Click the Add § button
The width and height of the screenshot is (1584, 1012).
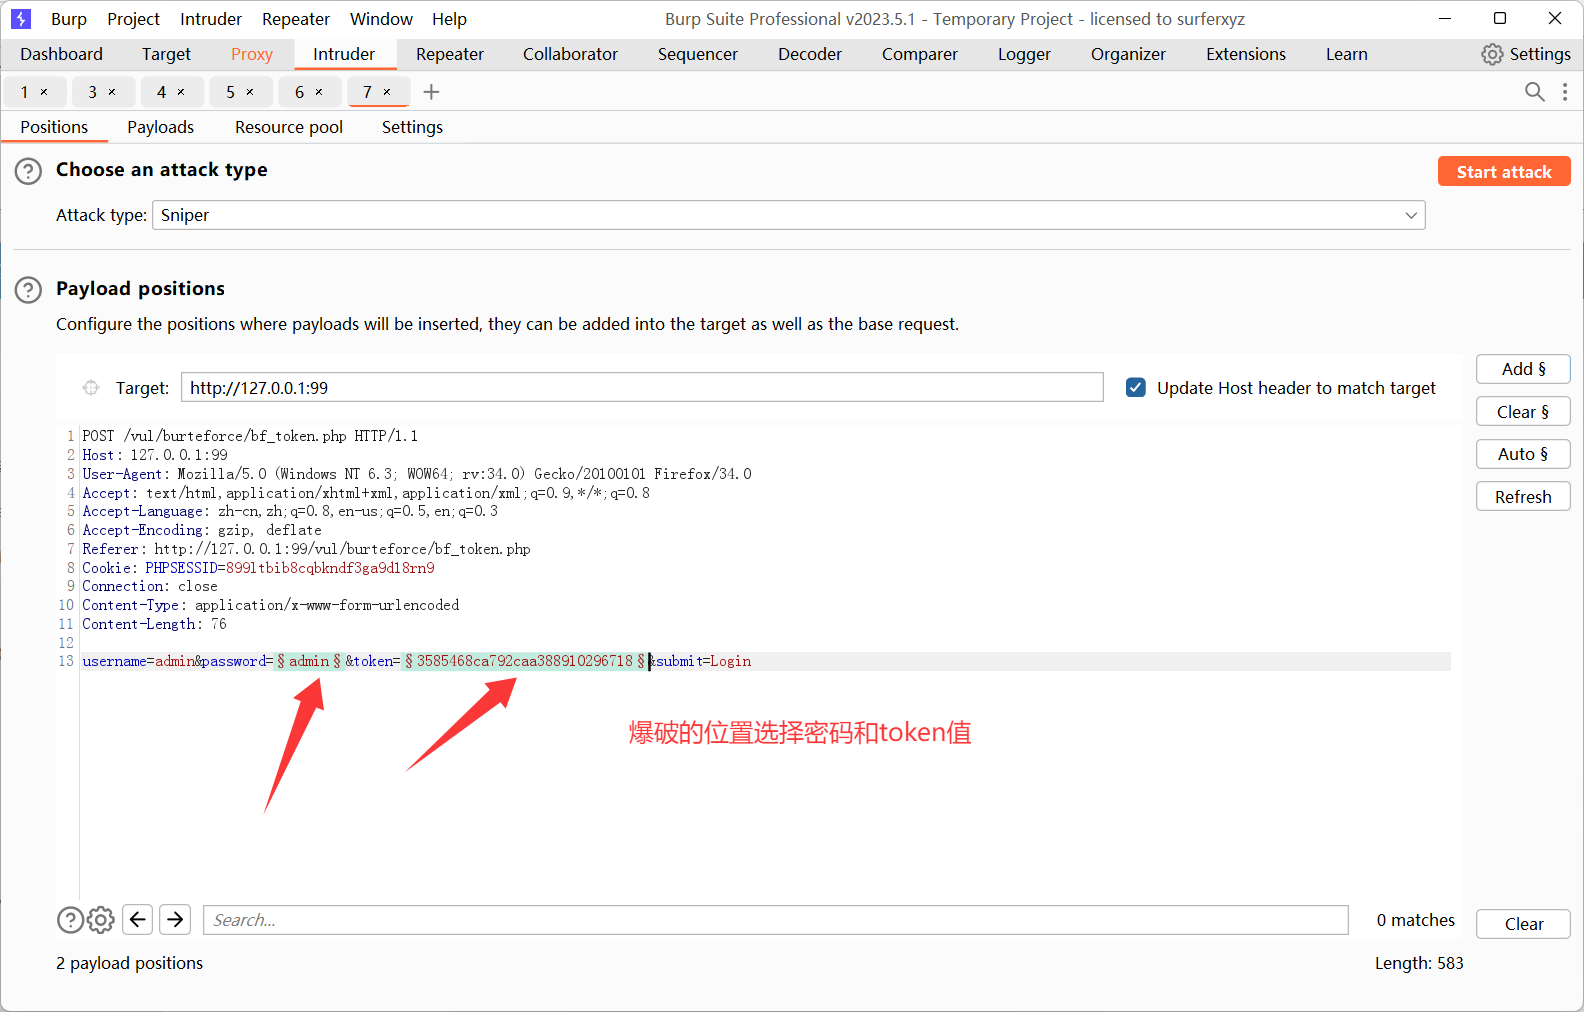coord(1523,369)
